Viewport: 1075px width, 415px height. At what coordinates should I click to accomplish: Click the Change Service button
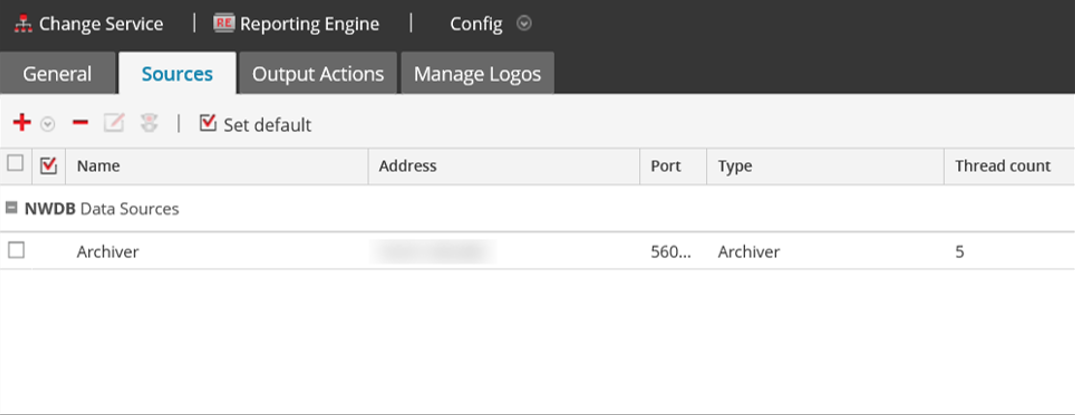(x=100, y=24)
